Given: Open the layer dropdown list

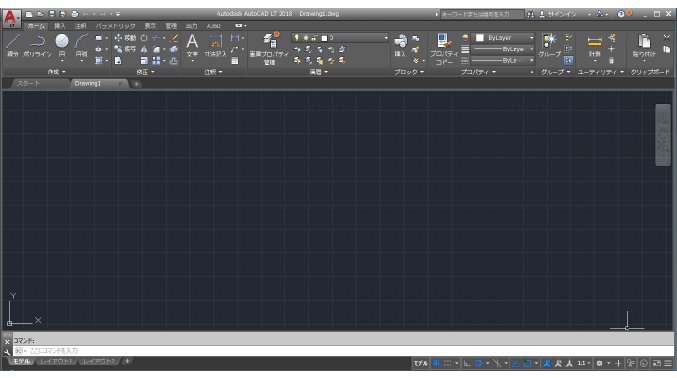Looking at the screenshot, I should [340, 38].
